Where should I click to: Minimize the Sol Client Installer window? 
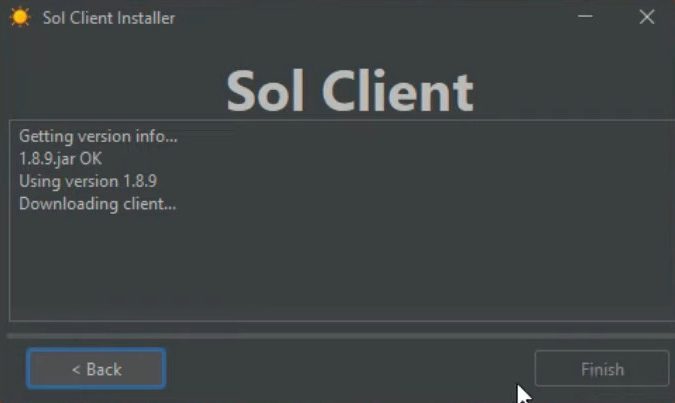coord(585,17)
